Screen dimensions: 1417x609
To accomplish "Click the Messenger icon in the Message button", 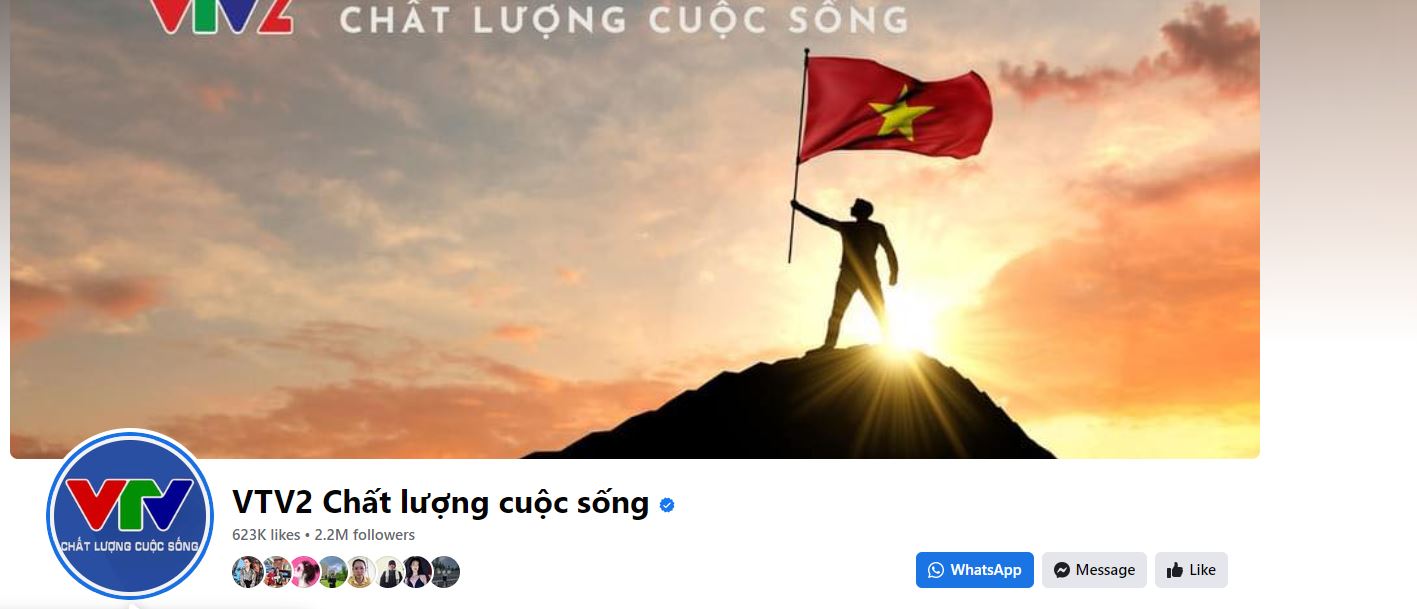I will tap(1062, 570).
